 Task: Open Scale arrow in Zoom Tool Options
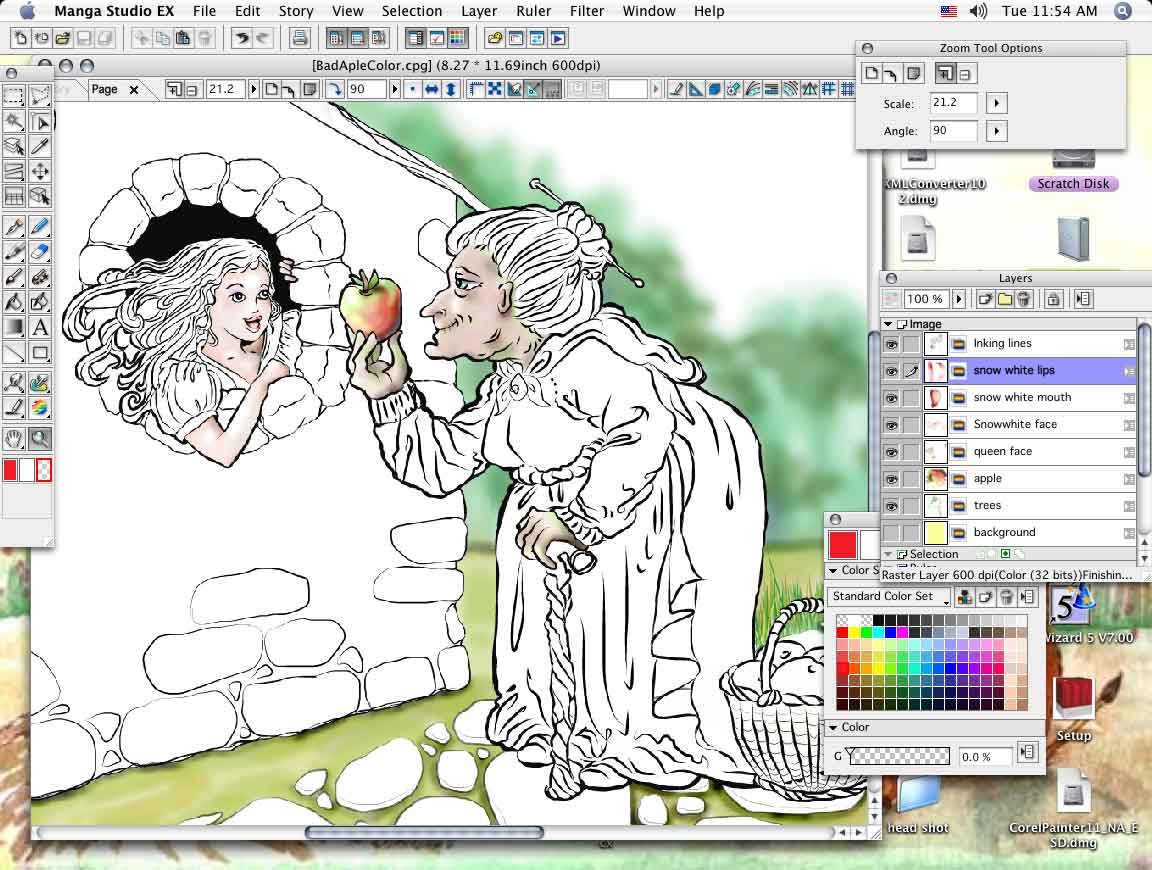click(x=996, y=104)
